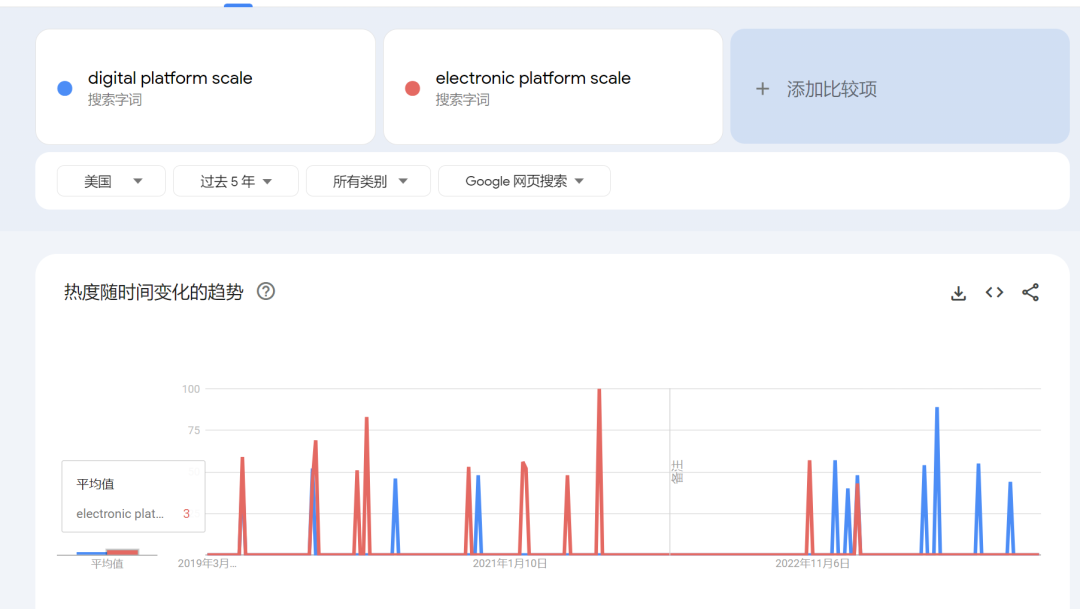
Task: Click the plus icon in 添加比较项
Action: pyautogui.click(x=762, y=88)
